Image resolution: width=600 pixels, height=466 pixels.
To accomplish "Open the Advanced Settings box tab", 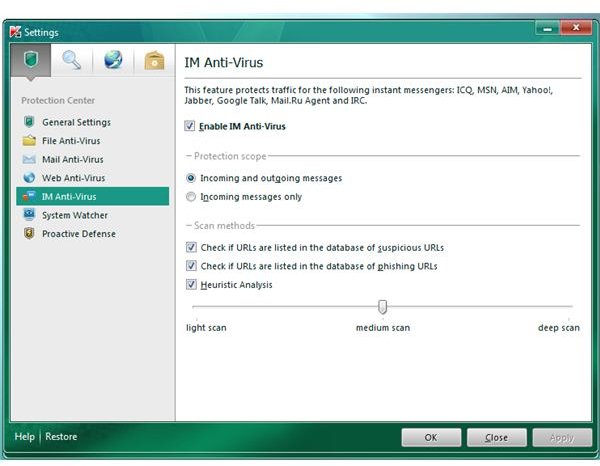I will tap(154, 60).
